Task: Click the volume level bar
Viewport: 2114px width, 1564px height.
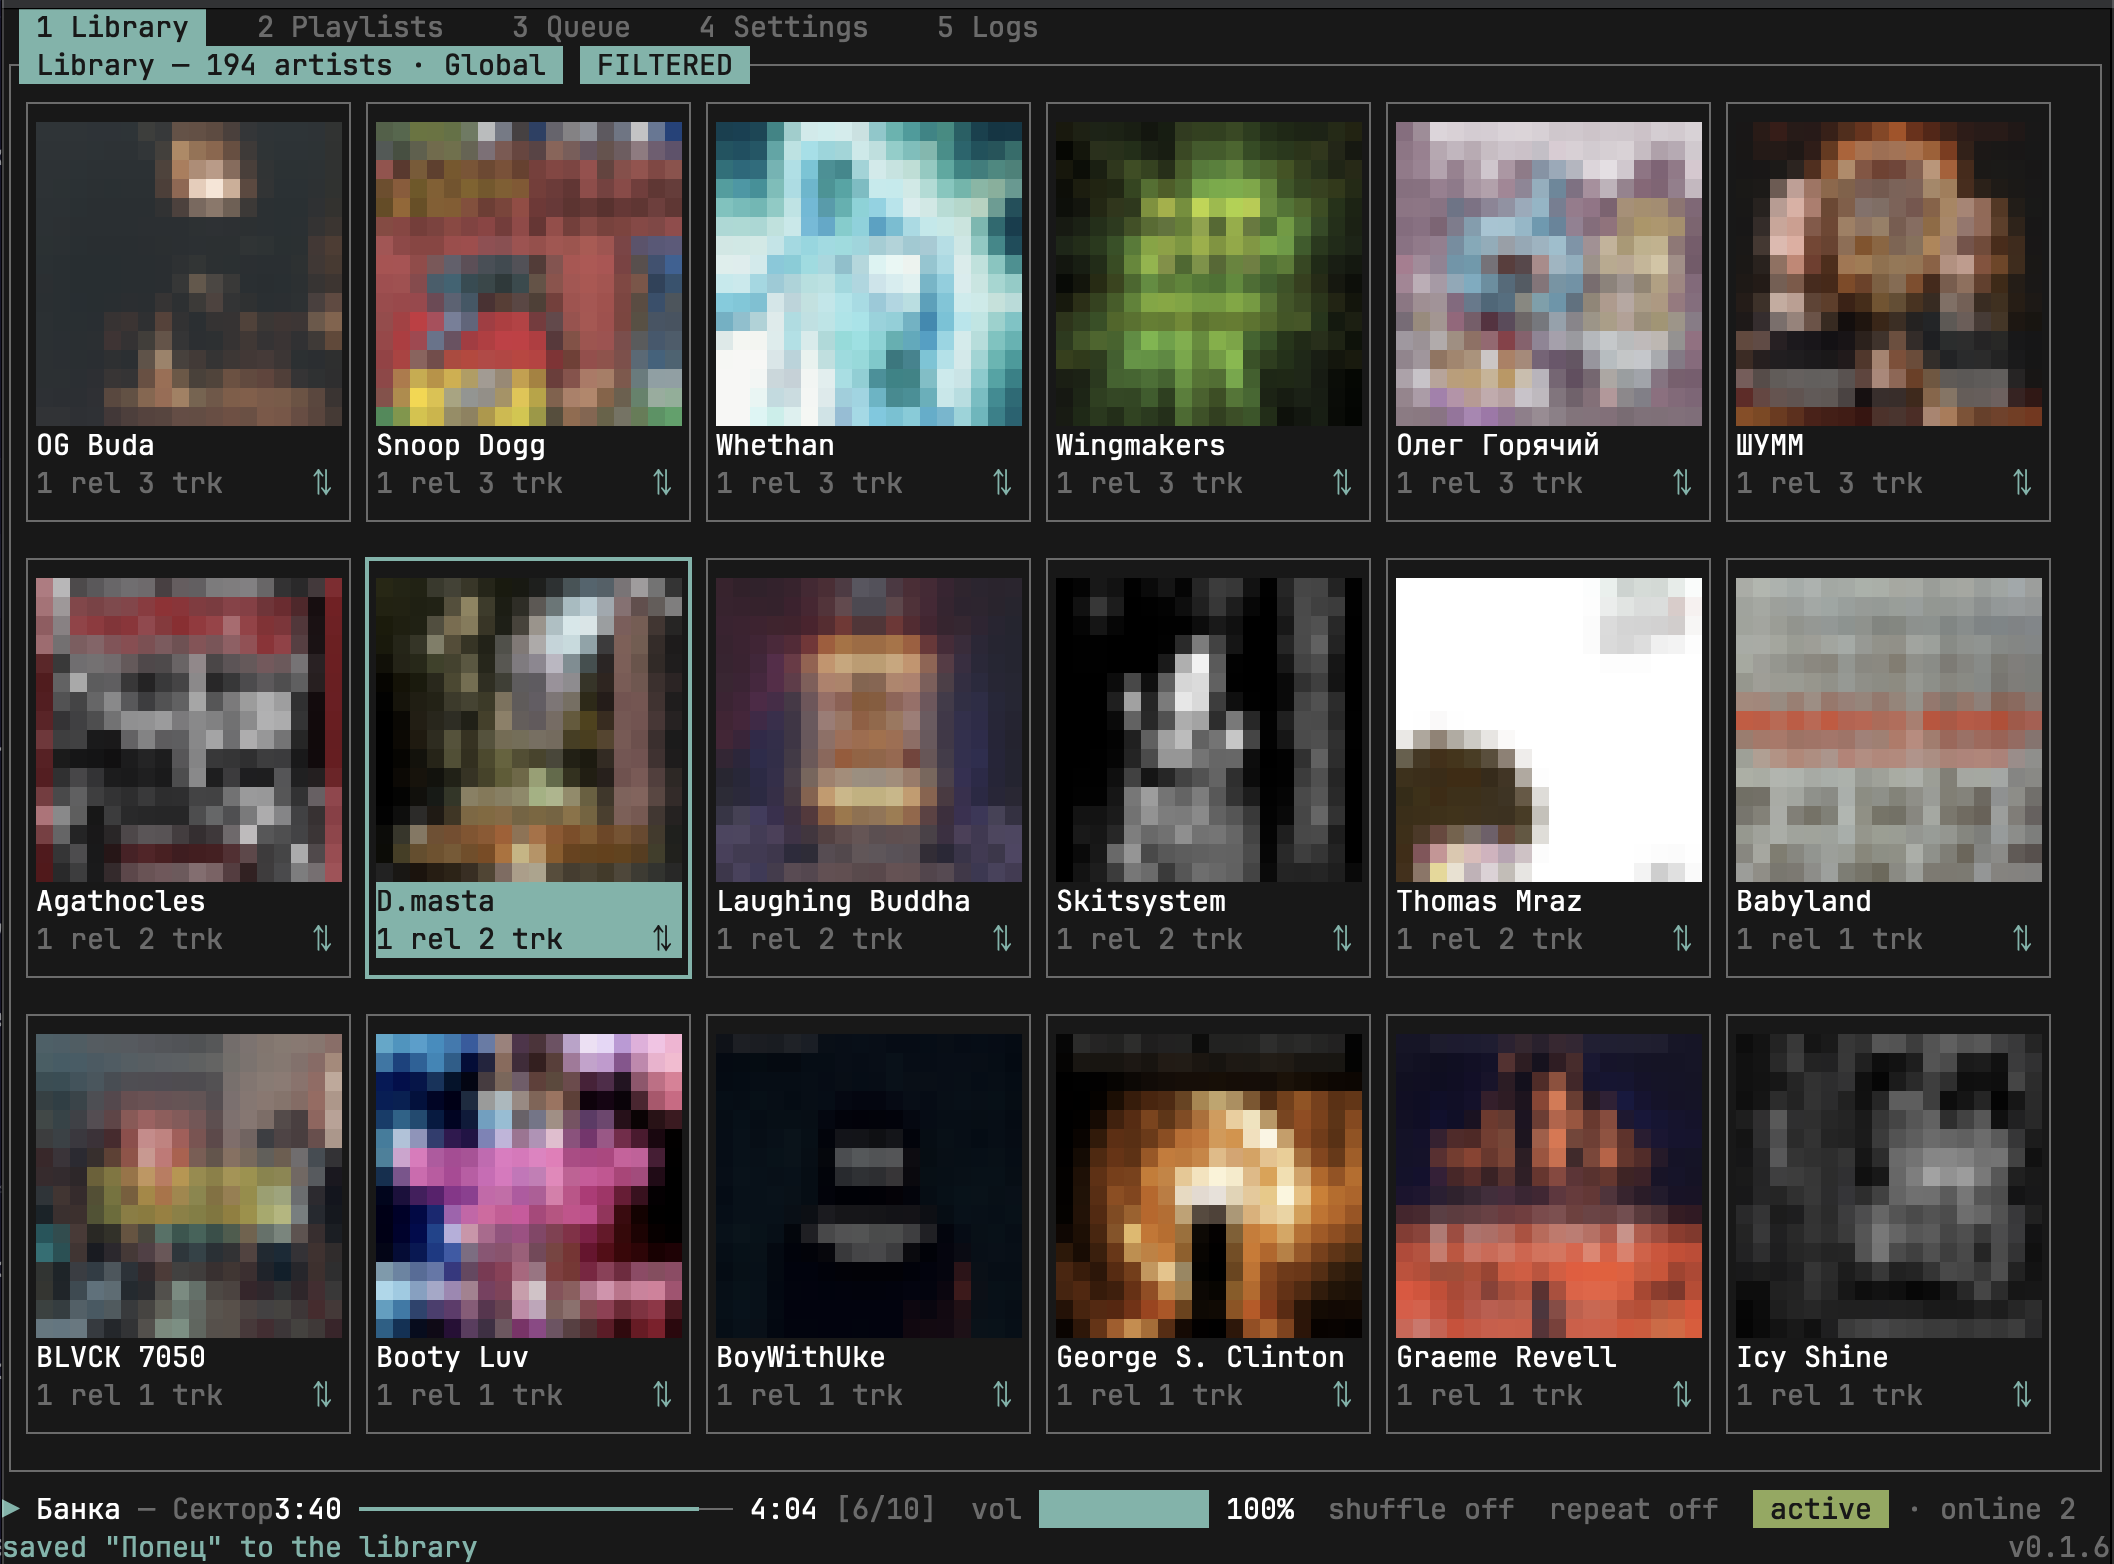Action: pos(1123,1508)
